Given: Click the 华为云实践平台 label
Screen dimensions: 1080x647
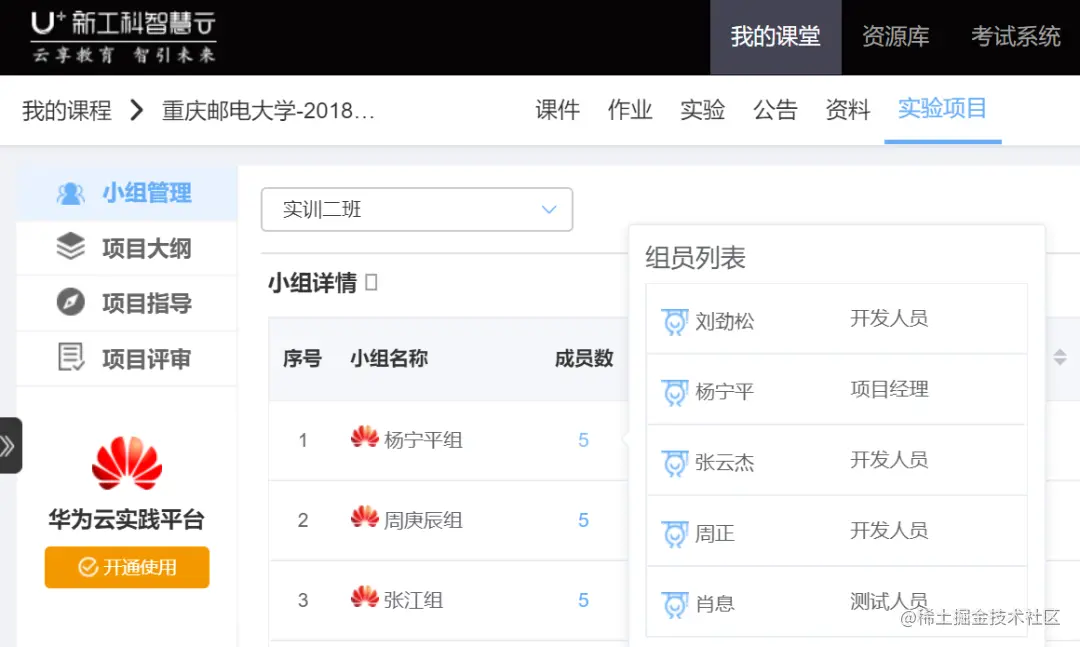Looking at the screenshot, I should (127, 519).
